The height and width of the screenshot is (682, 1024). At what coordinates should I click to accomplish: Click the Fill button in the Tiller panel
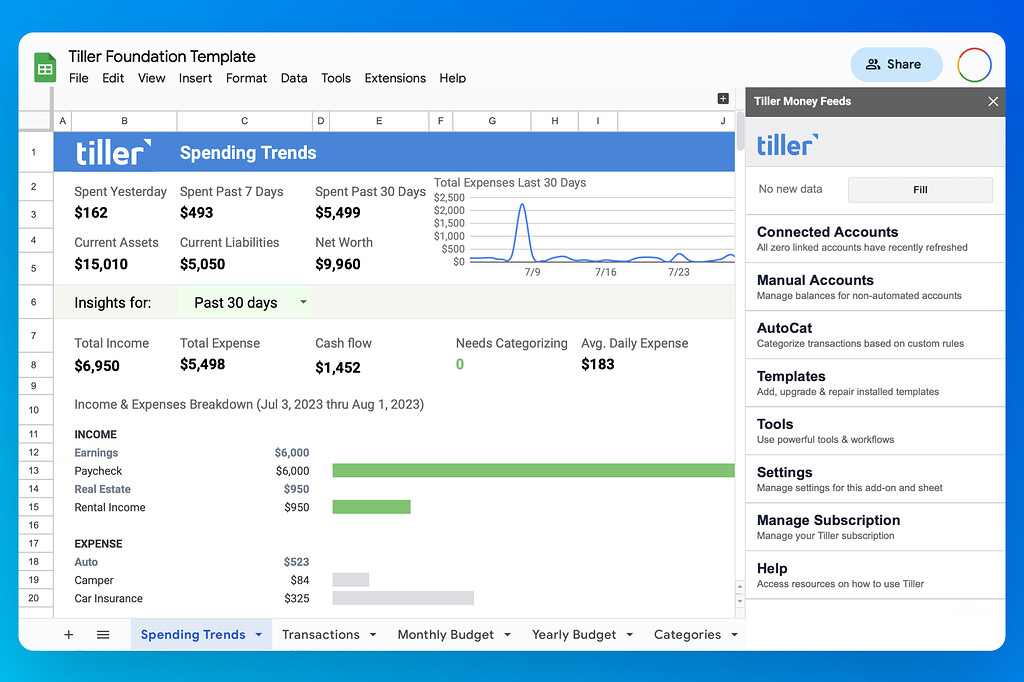tap(920, 189)
